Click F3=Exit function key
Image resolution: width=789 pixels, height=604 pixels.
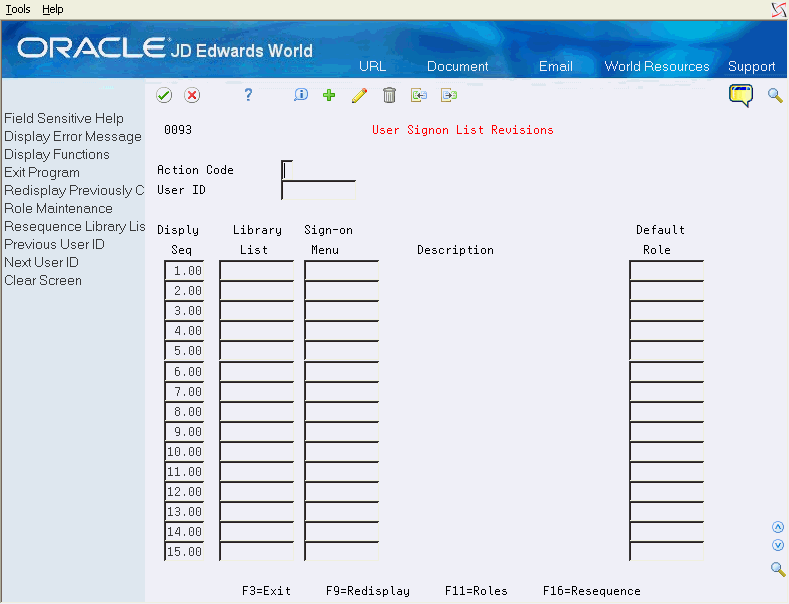(x=266, y=591)
